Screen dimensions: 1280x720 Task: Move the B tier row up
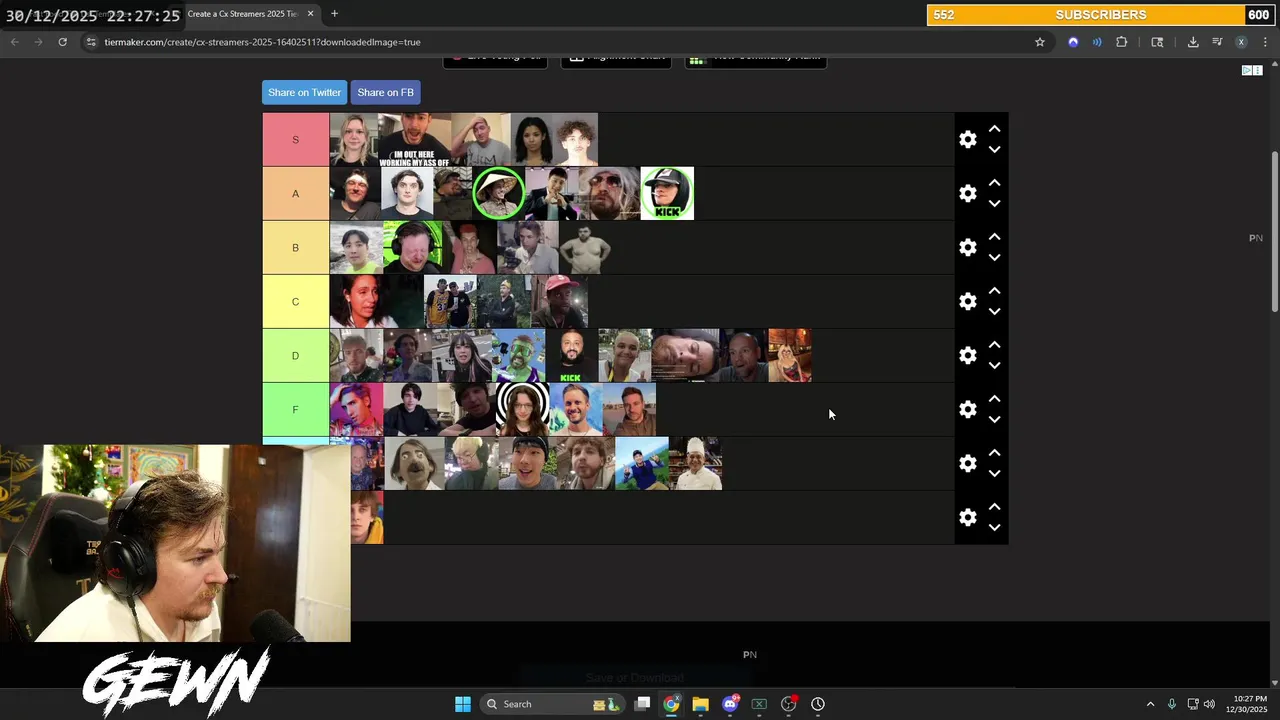click(x=994, y=237)
